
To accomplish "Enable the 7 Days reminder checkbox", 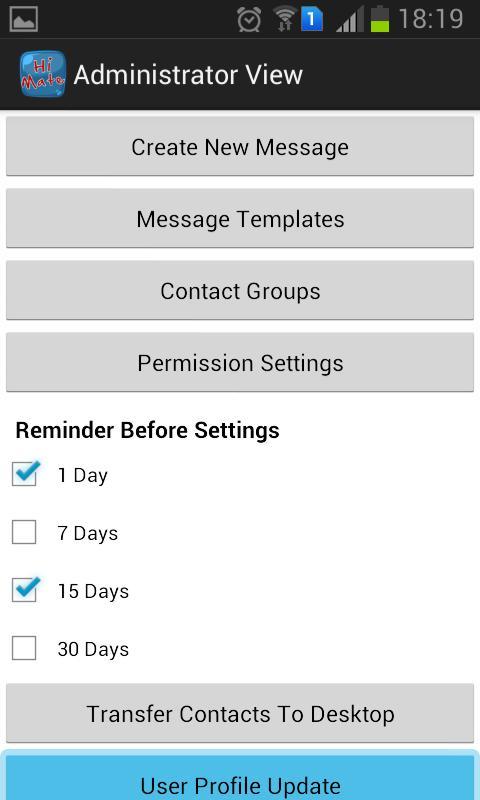I will tap(24, 532).
